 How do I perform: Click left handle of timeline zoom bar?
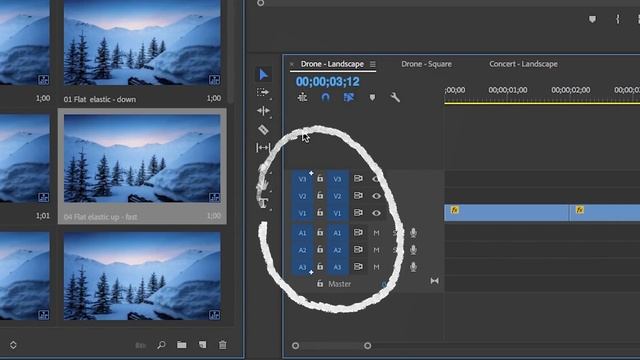click(x=296, y=346)
